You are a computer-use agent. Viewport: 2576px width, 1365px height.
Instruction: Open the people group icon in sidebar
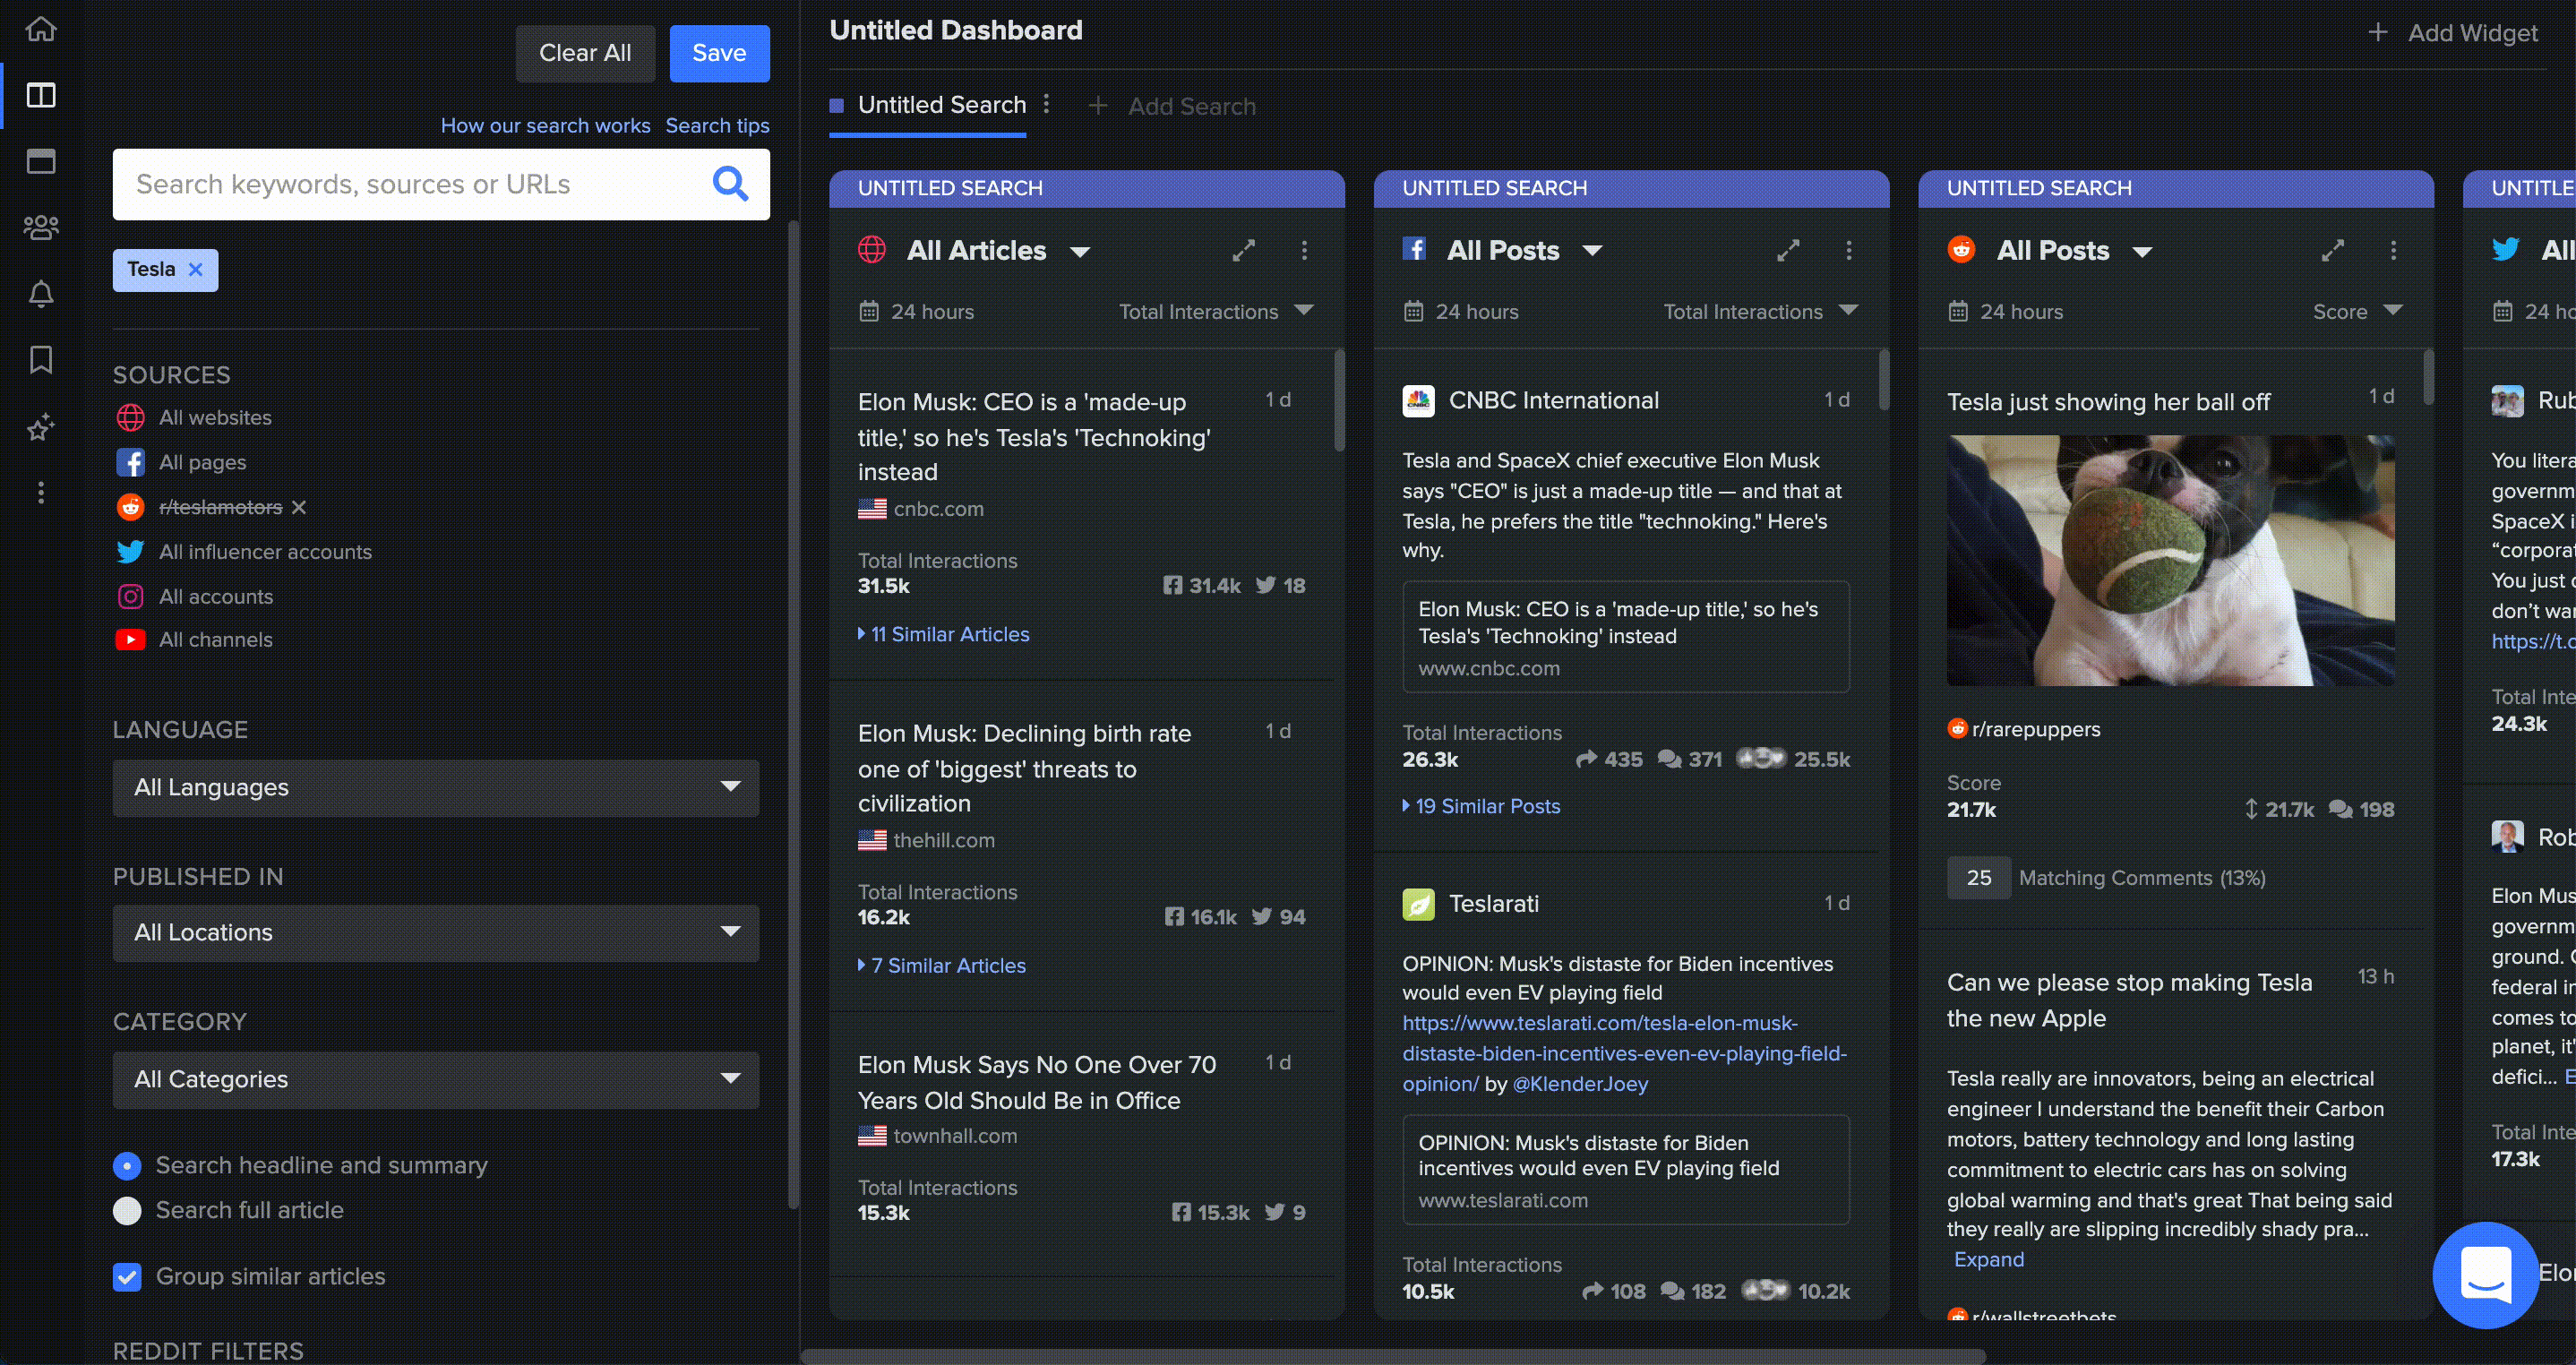(x=41, y=228)
